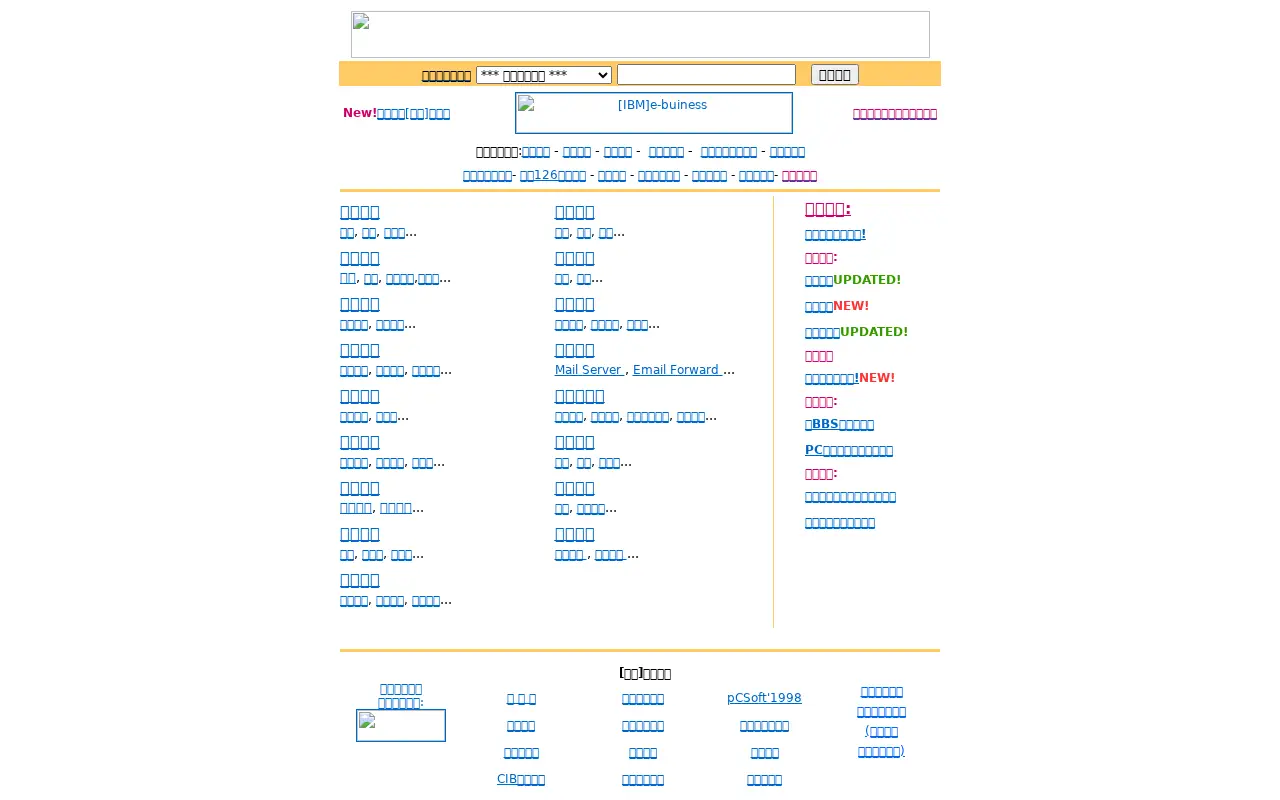This screenshot has height=800, width=1280.
Task: Open the [IBM]e-buiness banner
Action: [x=654, y=113]
